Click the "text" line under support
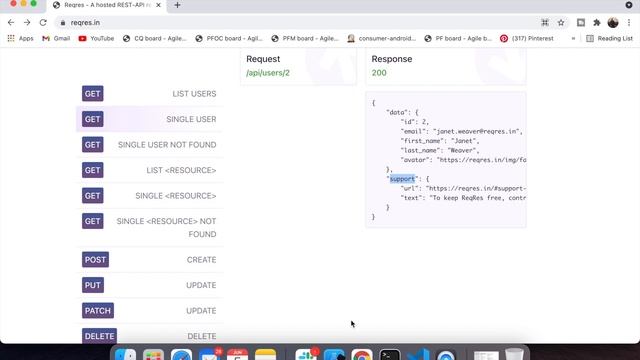Screen dimensions: 640x360 (x=463, y=198)
